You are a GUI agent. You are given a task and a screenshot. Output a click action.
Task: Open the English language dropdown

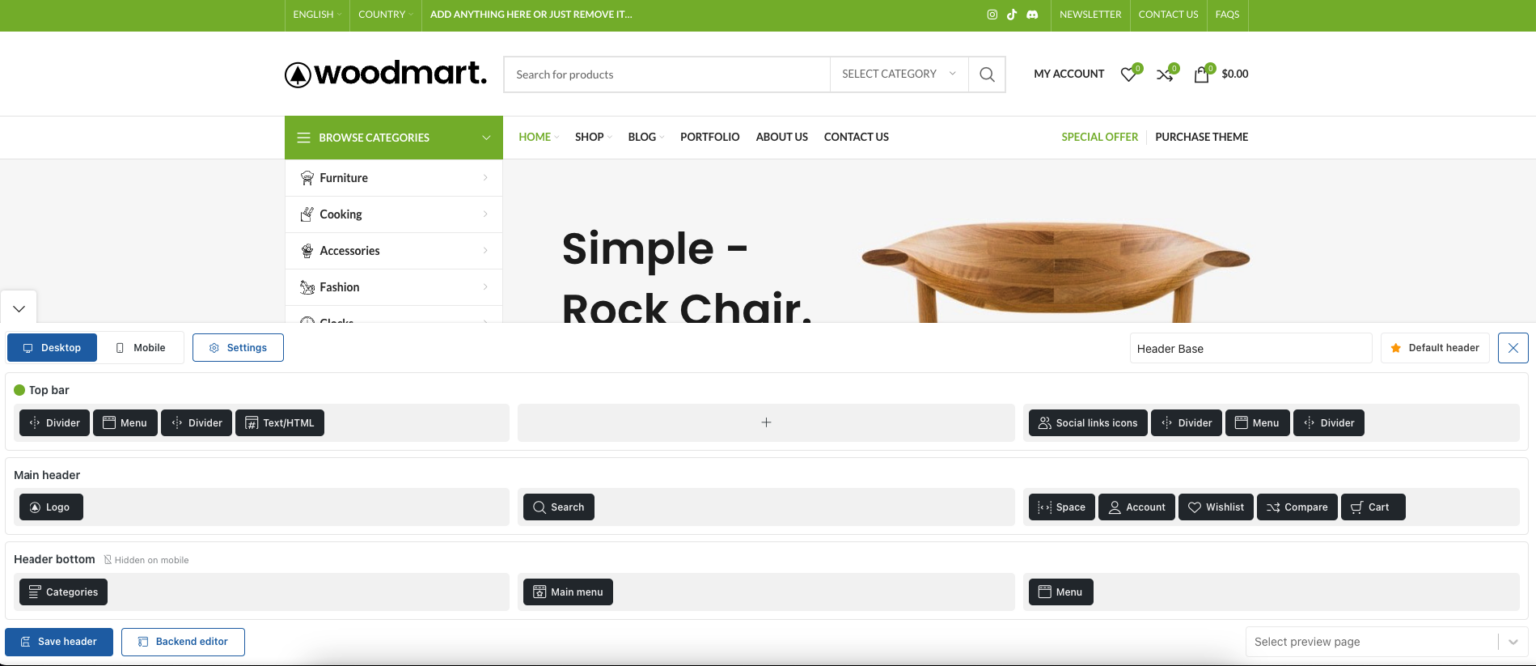316,14
